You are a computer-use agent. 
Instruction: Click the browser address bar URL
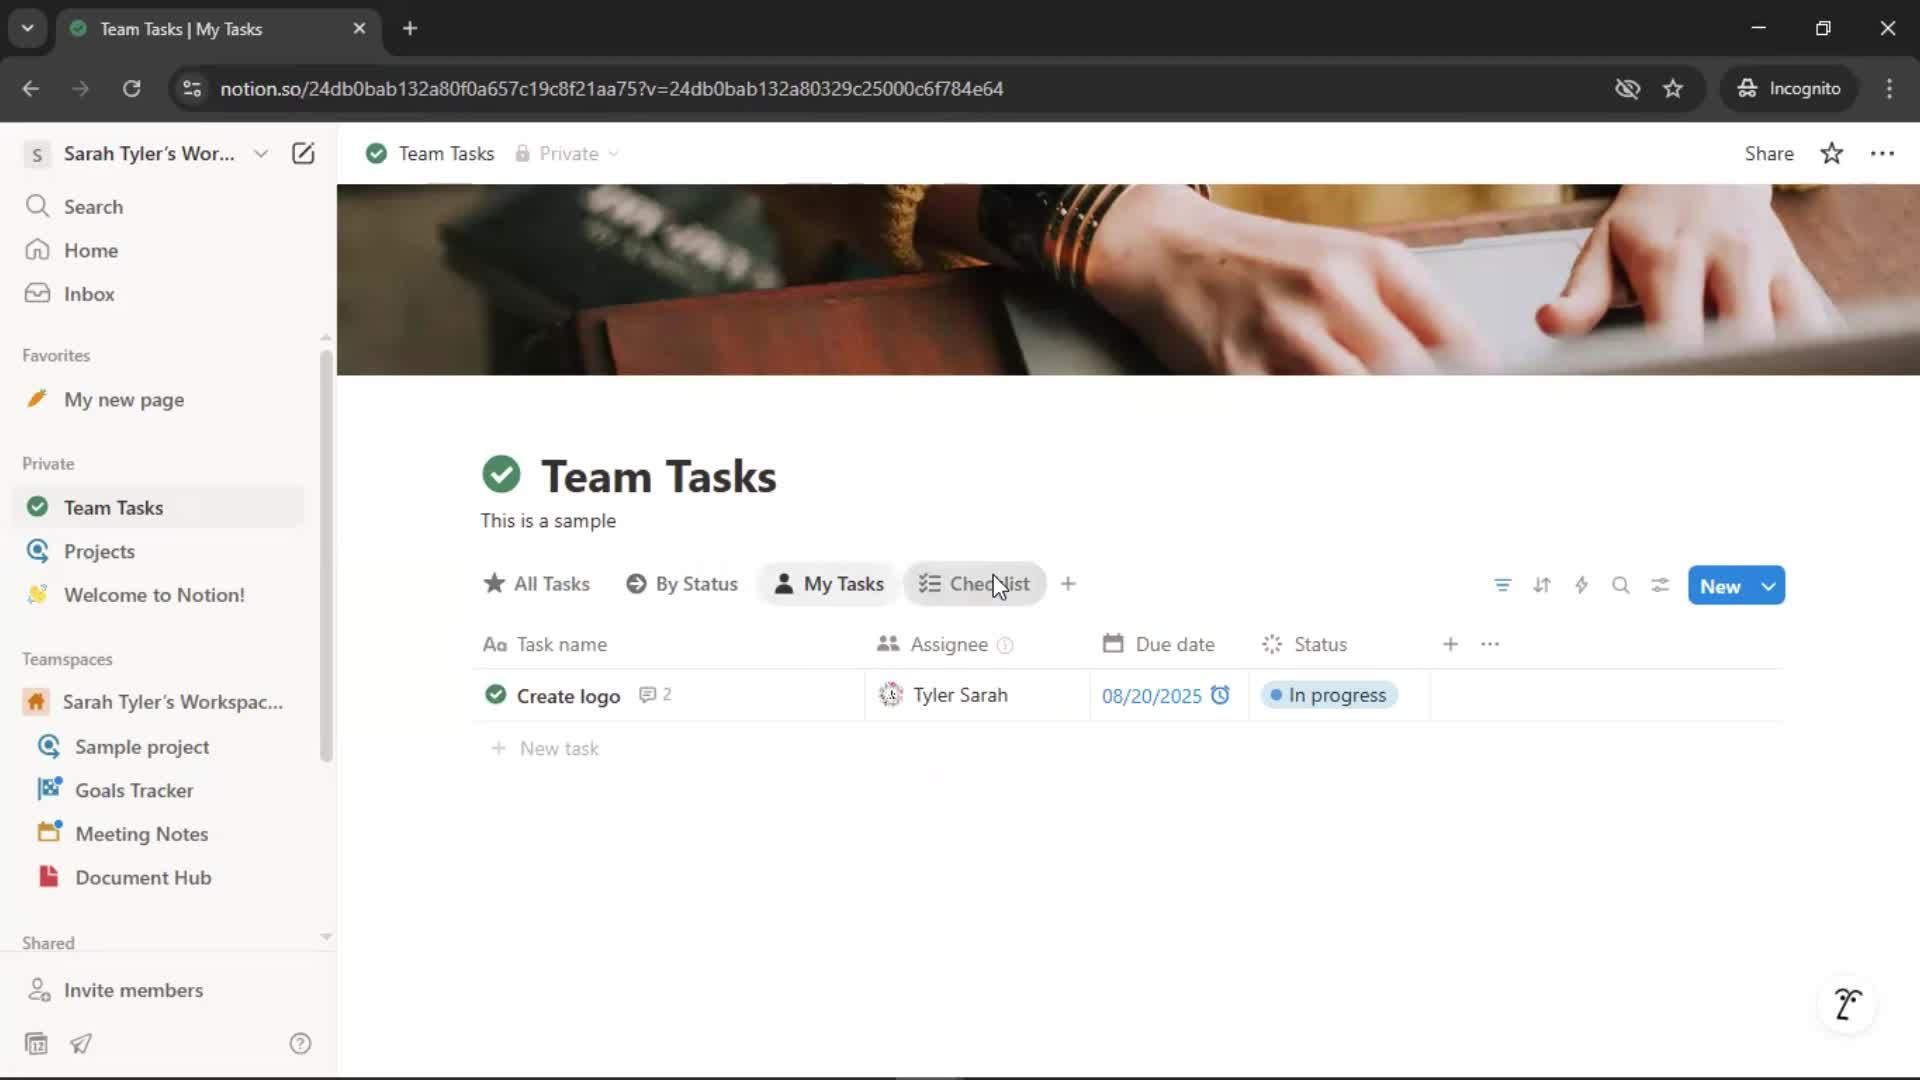611,88
